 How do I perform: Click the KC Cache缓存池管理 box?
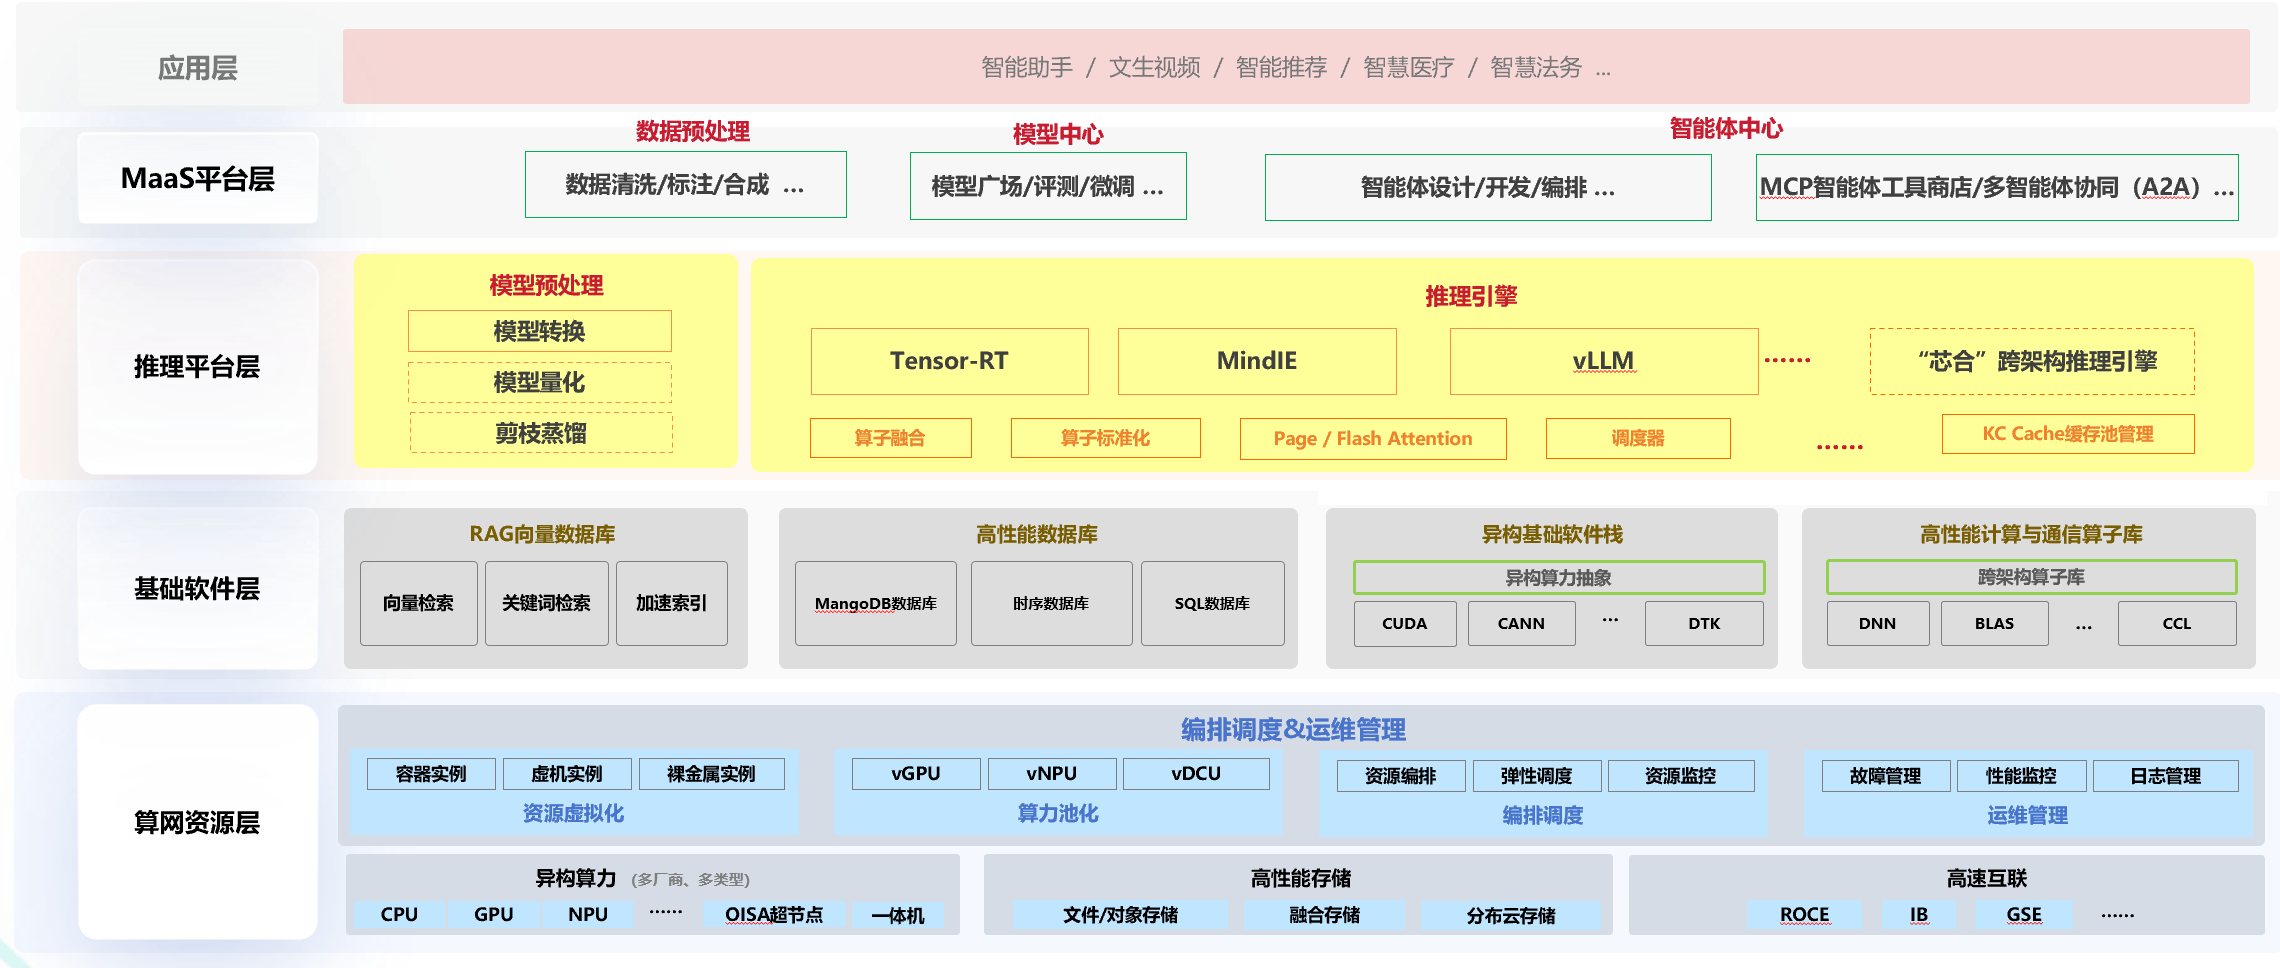tap(2067, 434)
